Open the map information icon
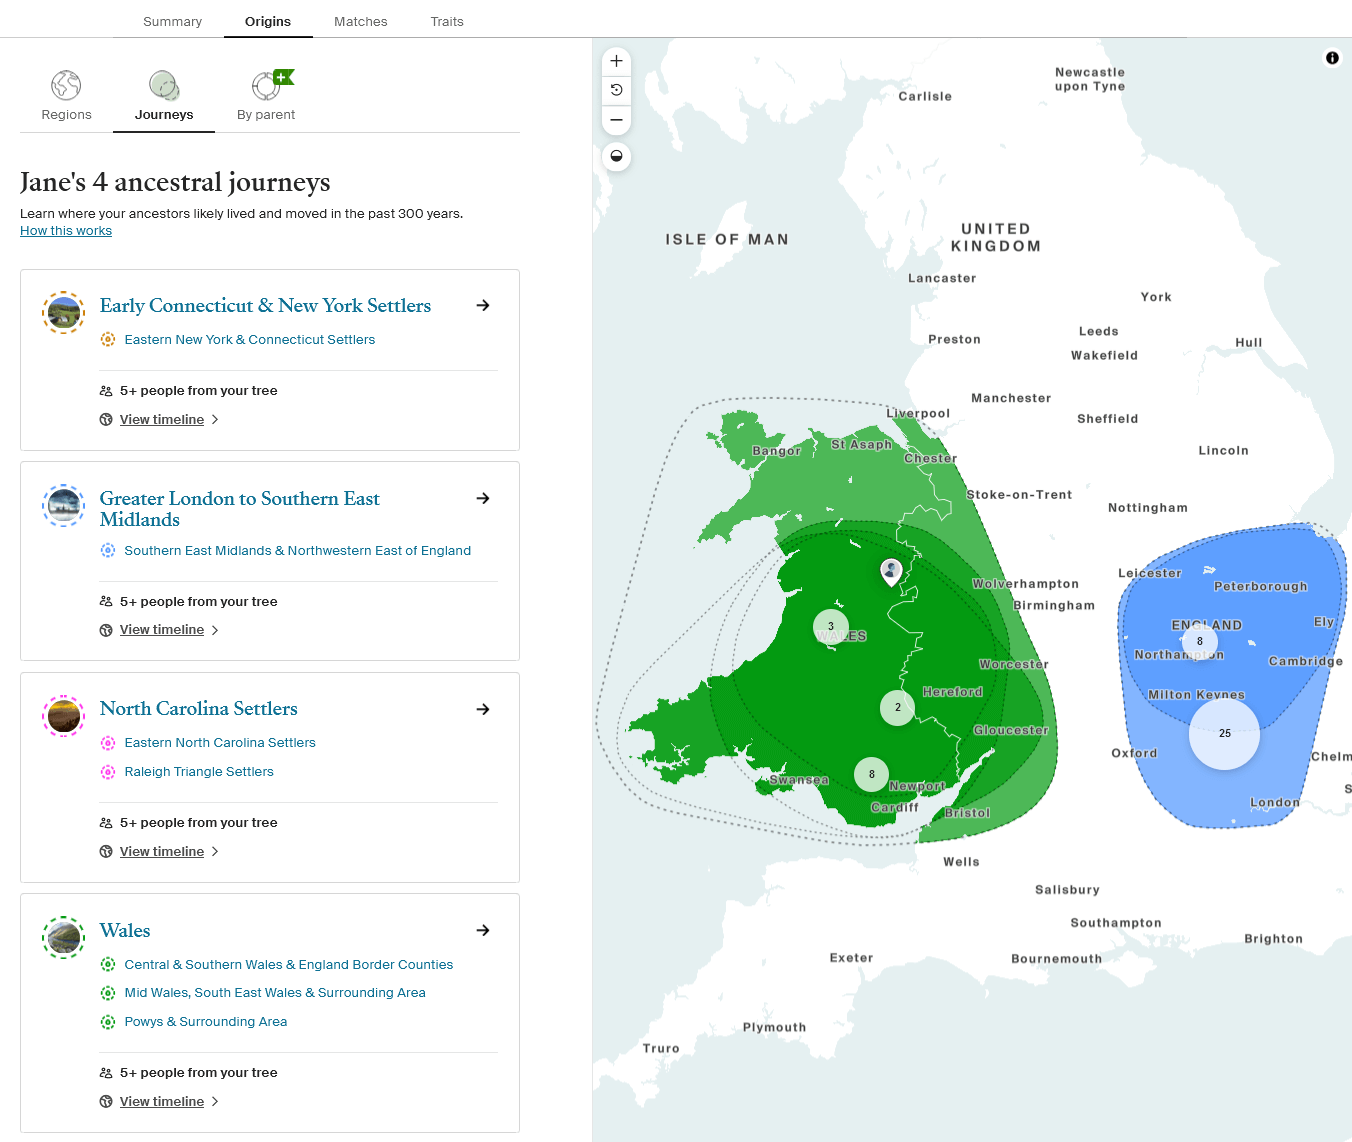 click(1332, 58)
